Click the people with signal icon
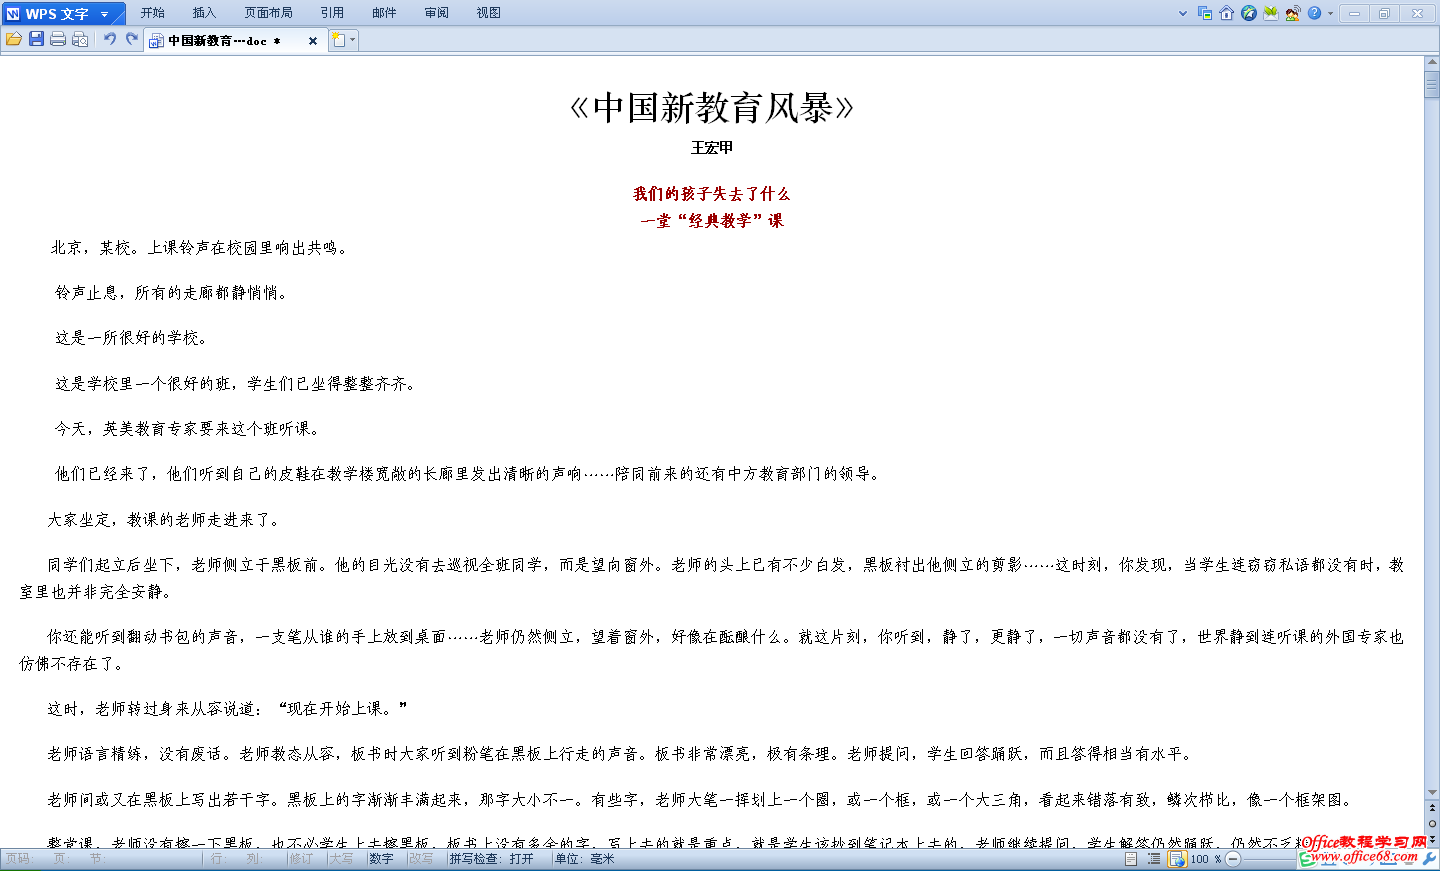Image resolution: width=1440 pixels, height=871 pixels. click(1293, 13)
